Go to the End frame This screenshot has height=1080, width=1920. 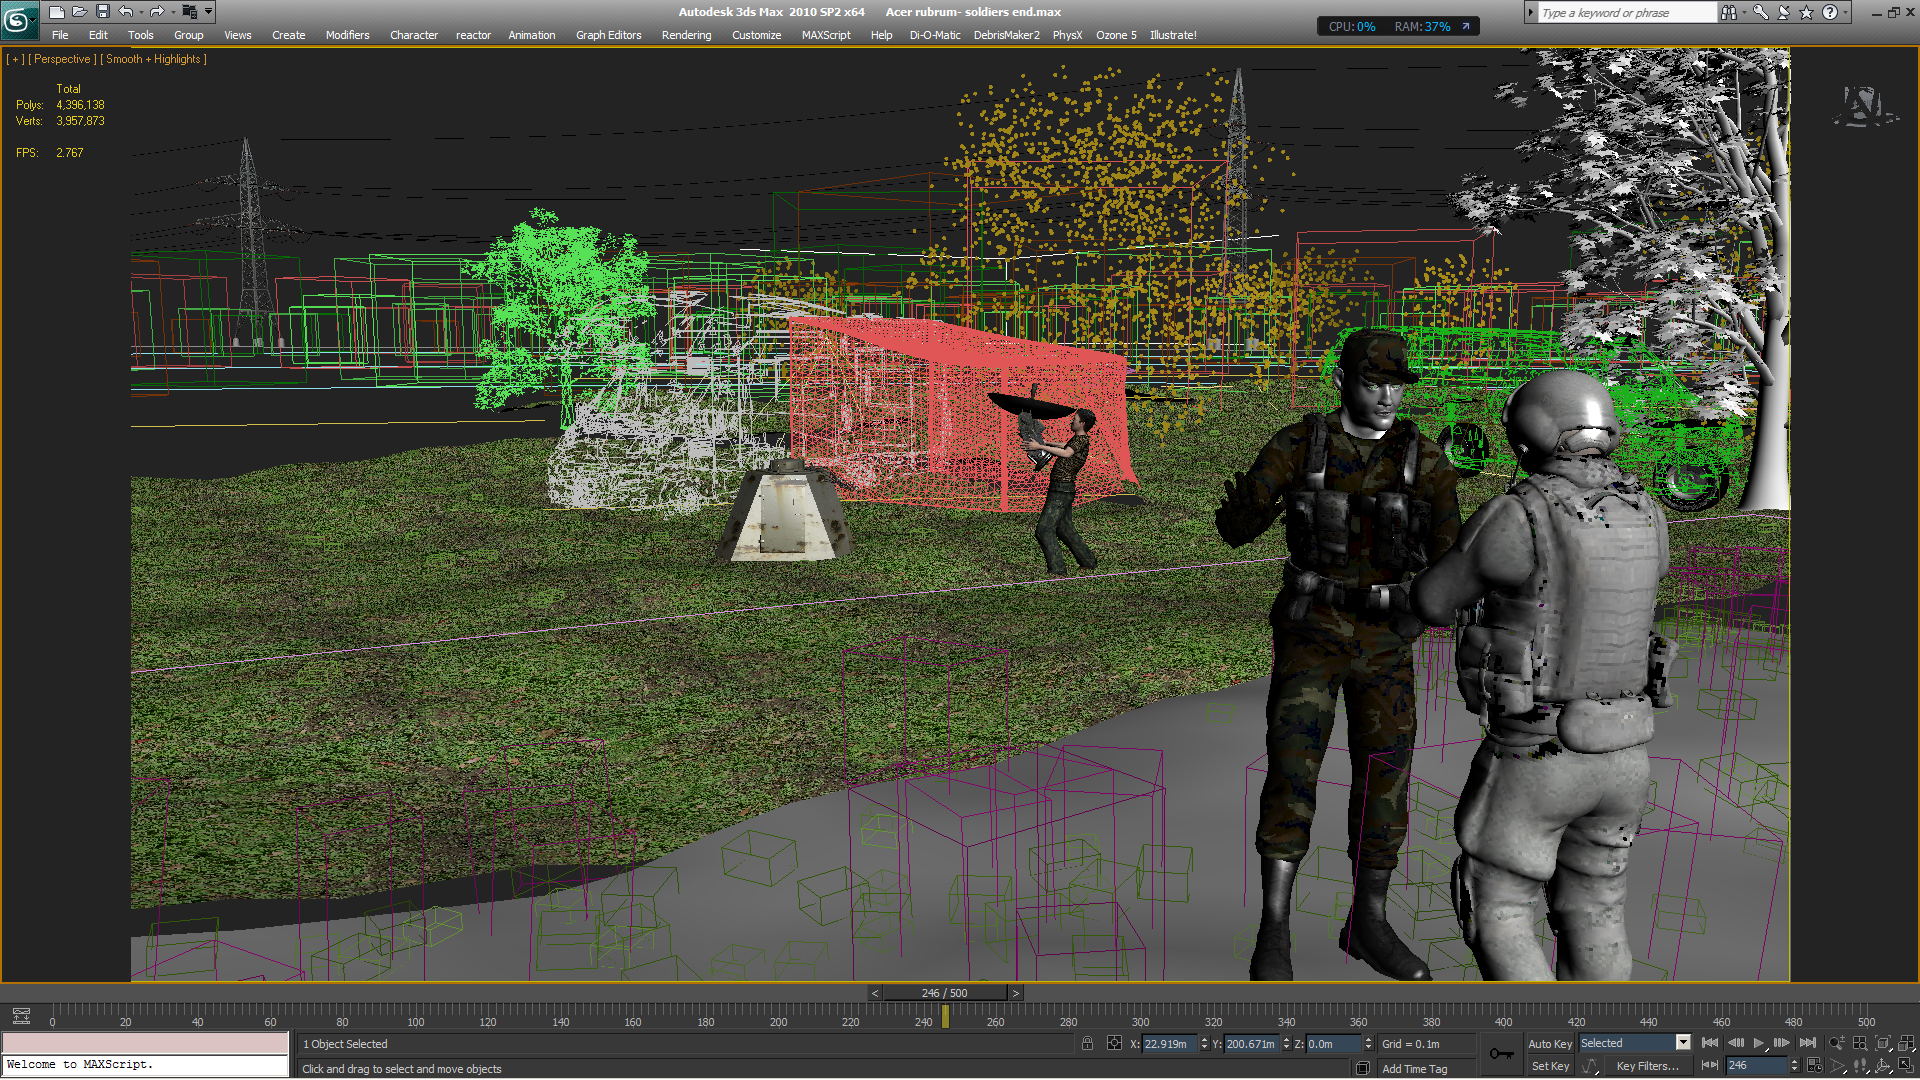coord(1807,1043)
